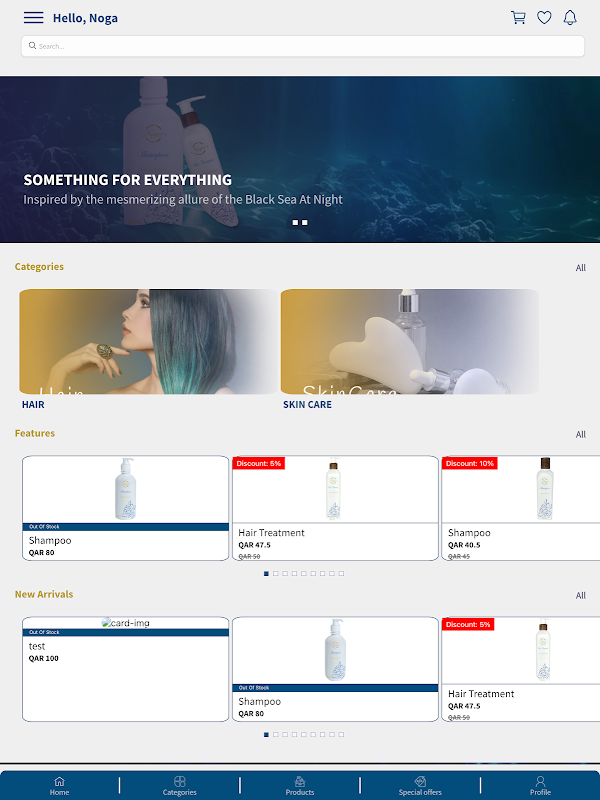View All new arrivals link

tap(581, 595)
